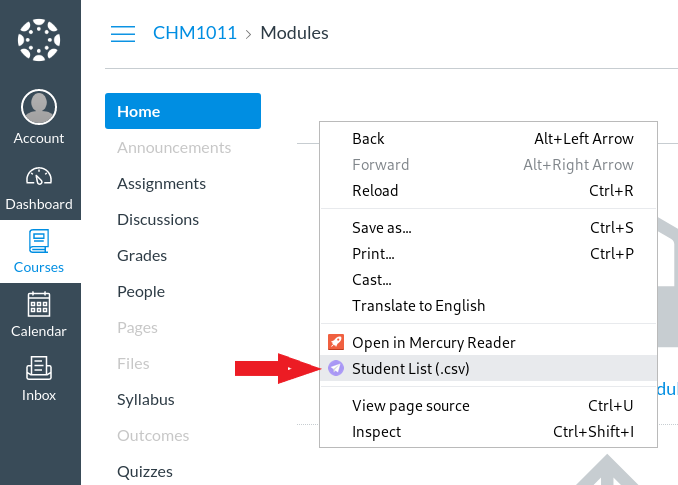The width and height of the screenshot is (678, 485).
Task: Toggle the hamburger course menu icon
Action: (122, 34)
